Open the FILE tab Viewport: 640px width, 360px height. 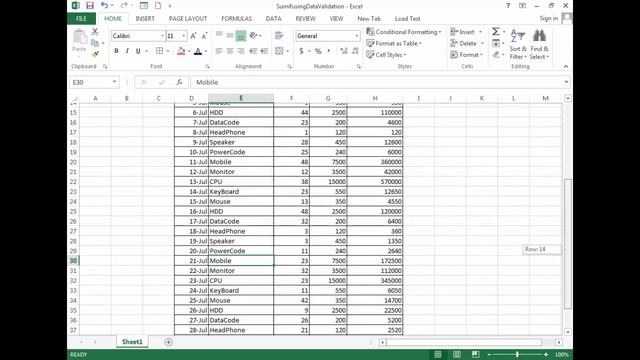81,18
